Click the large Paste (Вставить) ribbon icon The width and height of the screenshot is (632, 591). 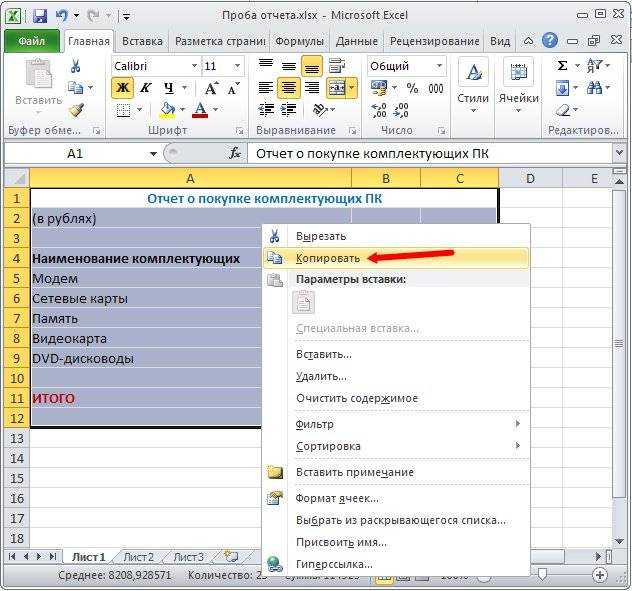tap(39, 74)
